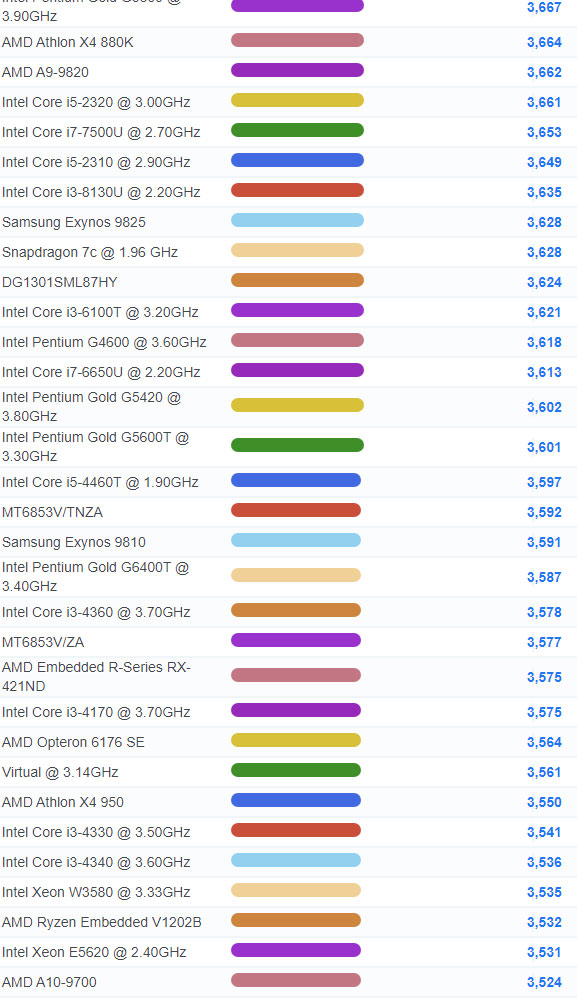Click the blue bar for AMD Athlon X4 950

(296, 800)
